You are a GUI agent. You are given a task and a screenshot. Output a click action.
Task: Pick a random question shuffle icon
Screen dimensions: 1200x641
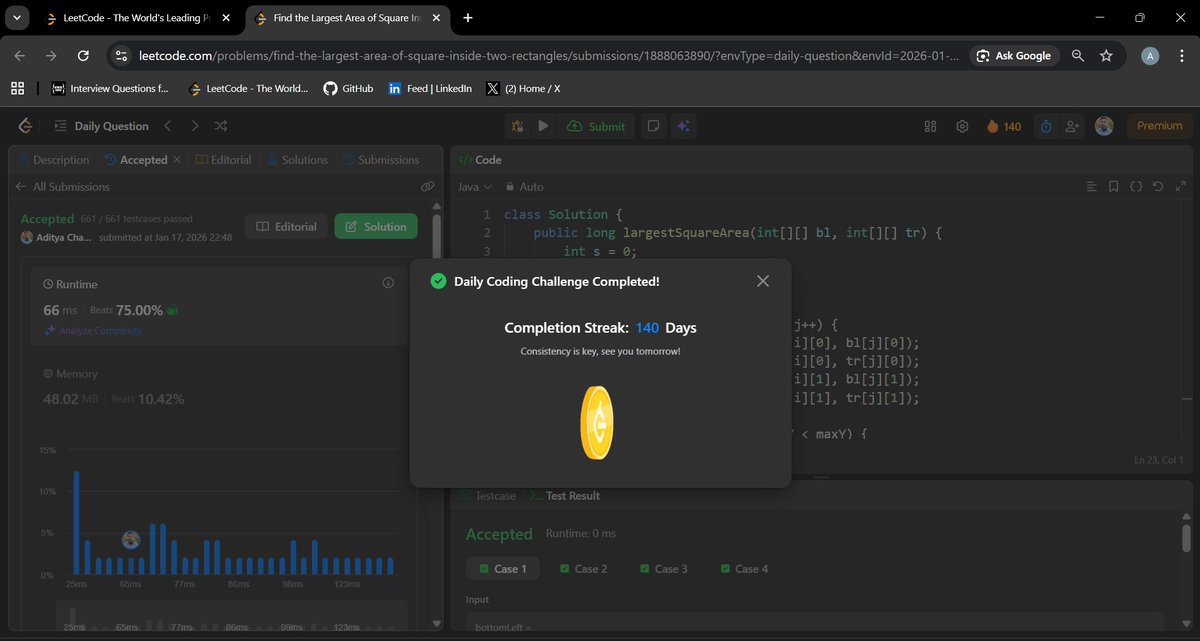tap(221, 126)
